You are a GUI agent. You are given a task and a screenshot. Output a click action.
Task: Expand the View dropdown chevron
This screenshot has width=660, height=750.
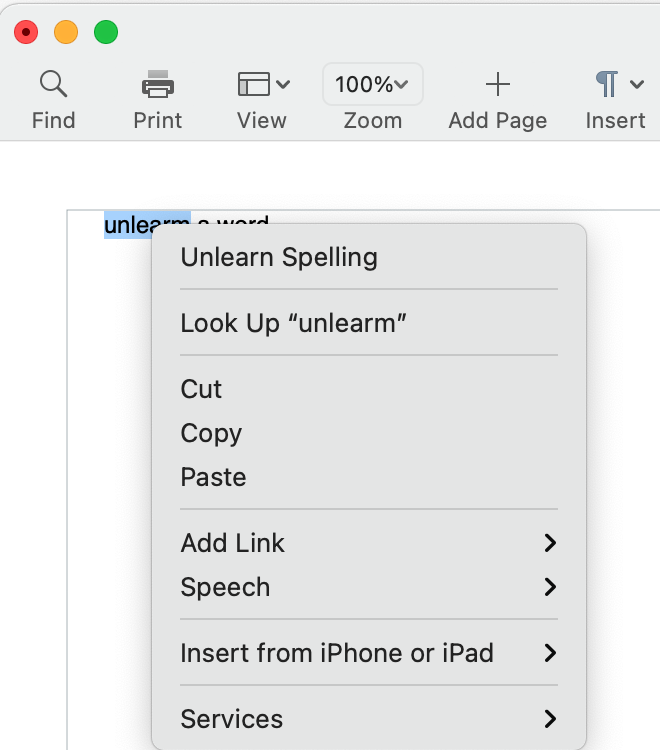283,84
